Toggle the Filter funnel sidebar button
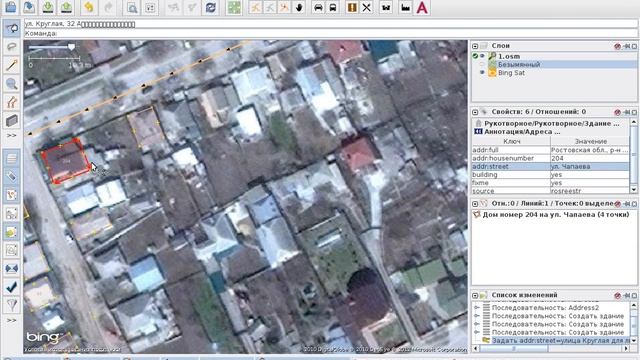 [12, 305]
